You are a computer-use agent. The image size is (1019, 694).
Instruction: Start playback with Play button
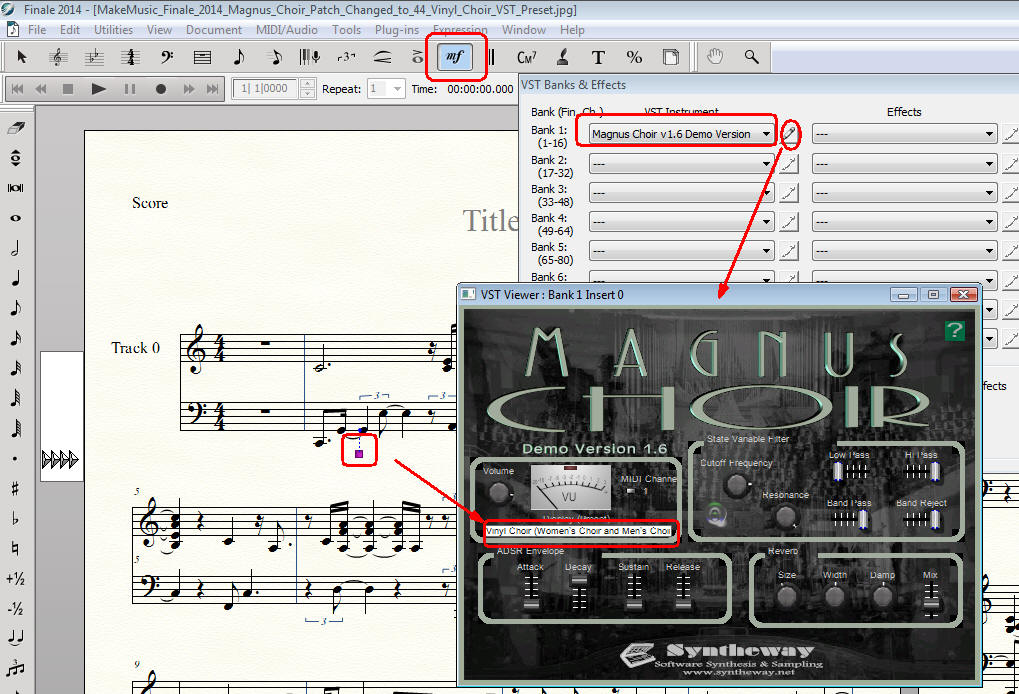[x=98, y=88]
